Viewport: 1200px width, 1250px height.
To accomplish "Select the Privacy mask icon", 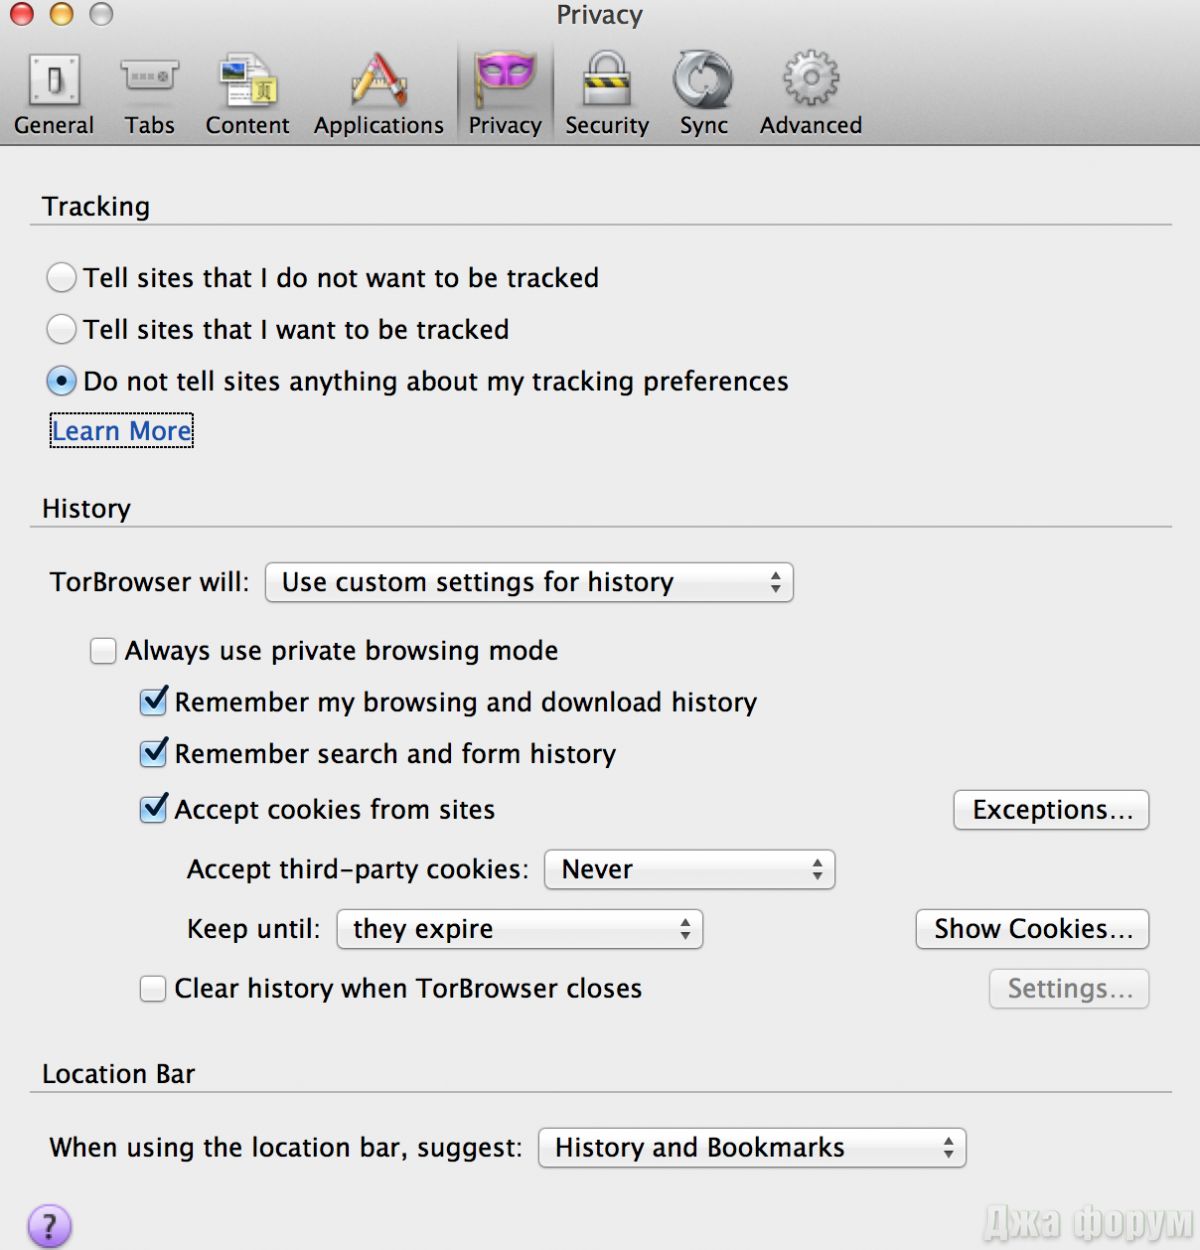I will point(505,80).
